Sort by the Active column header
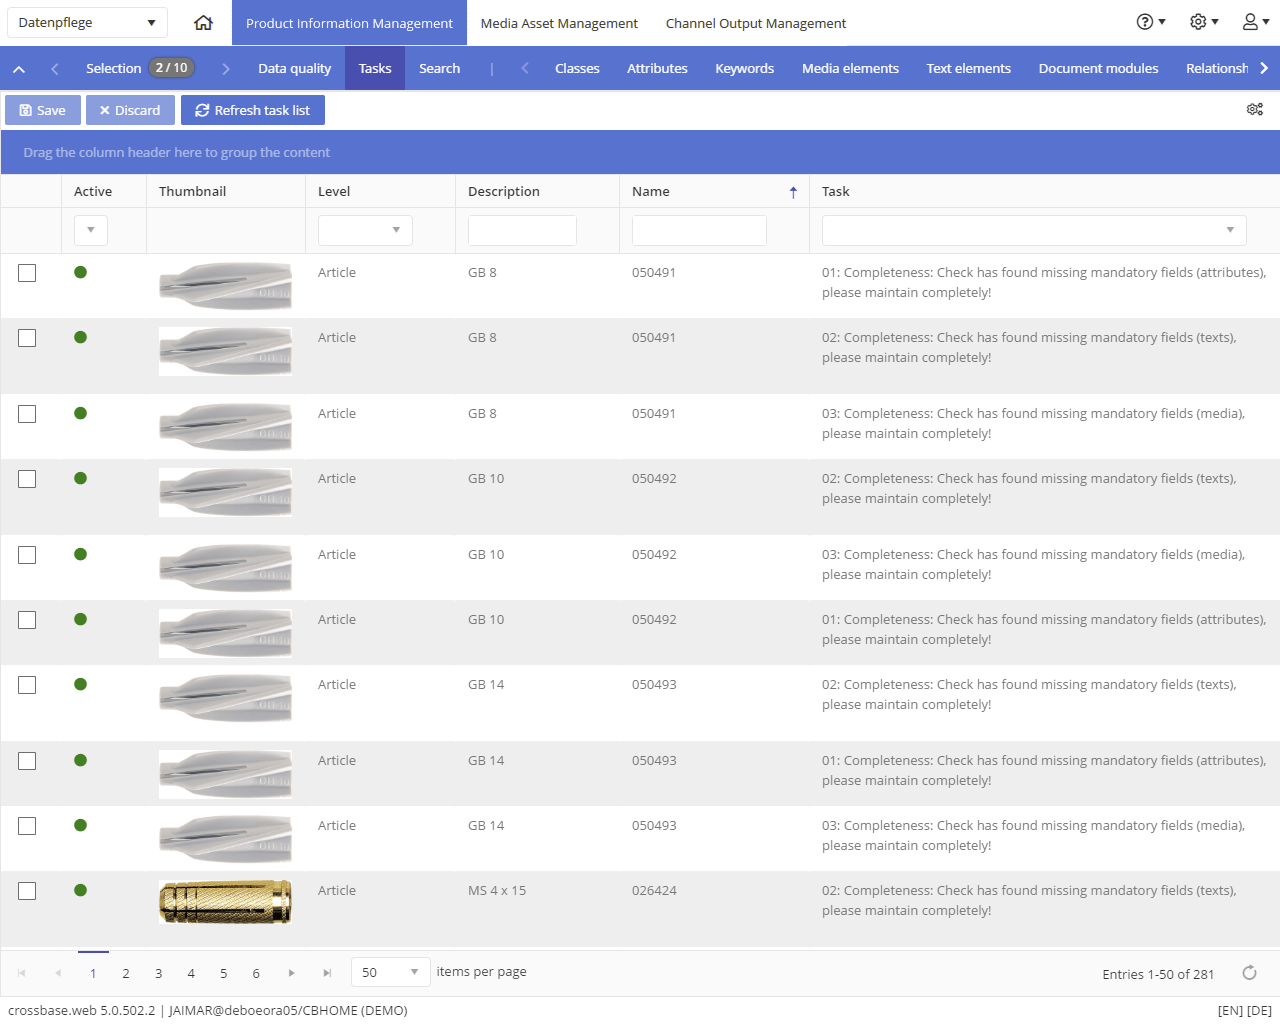Viewport: 1280px width, 1024px height. 93,192
